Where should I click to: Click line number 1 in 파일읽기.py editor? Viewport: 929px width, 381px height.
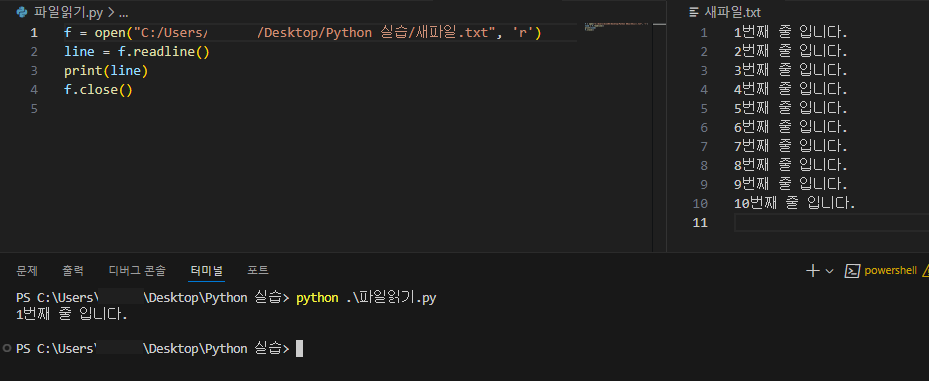tap(34, 33)
